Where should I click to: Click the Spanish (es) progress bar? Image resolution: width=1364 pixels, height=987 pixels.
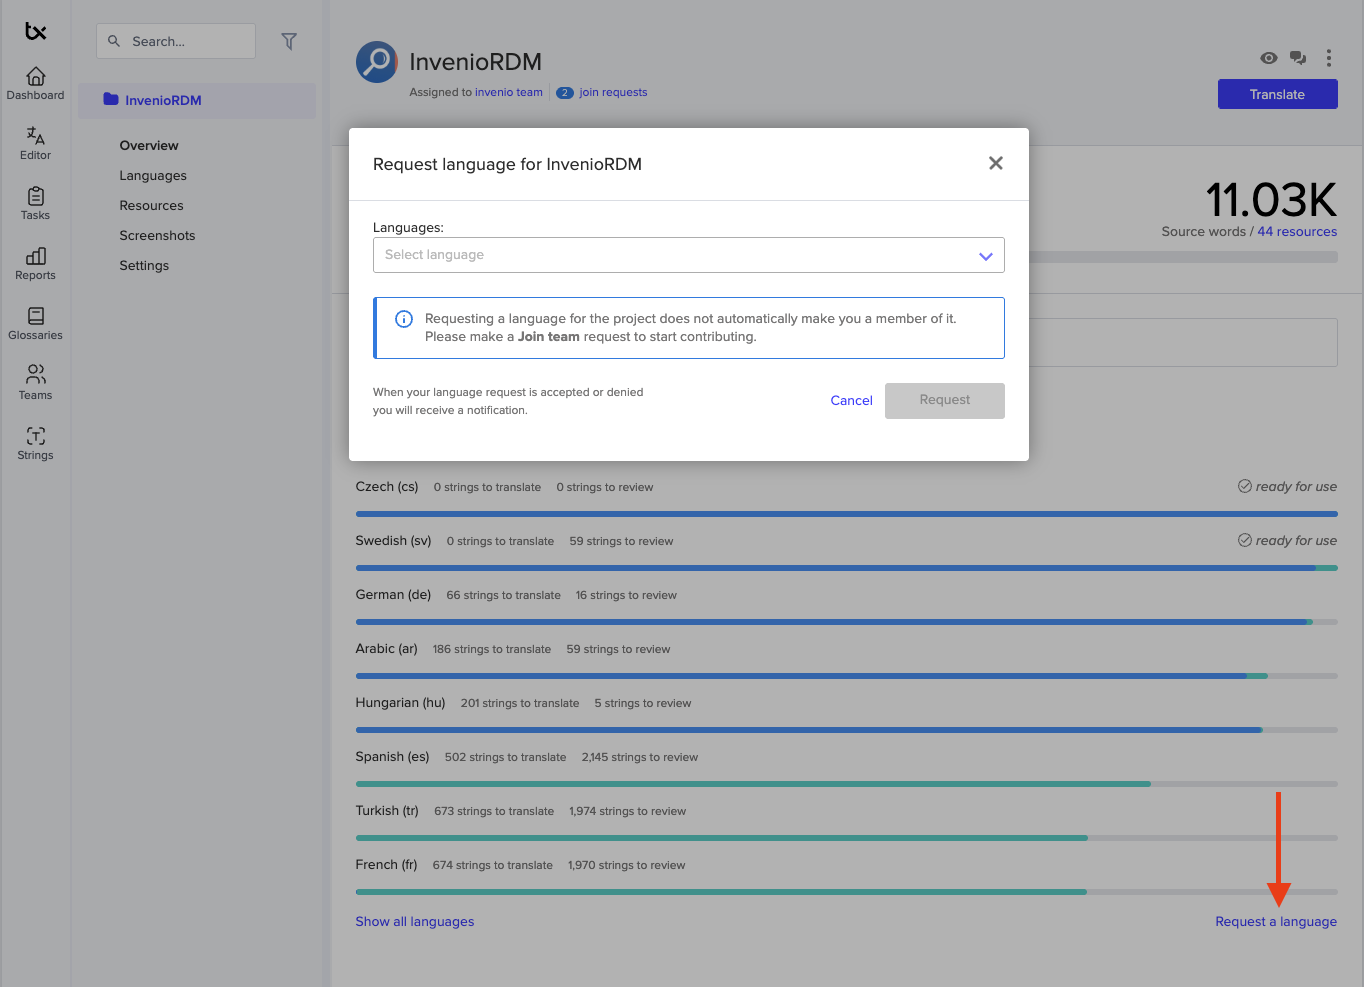click(x=847, y=784)
